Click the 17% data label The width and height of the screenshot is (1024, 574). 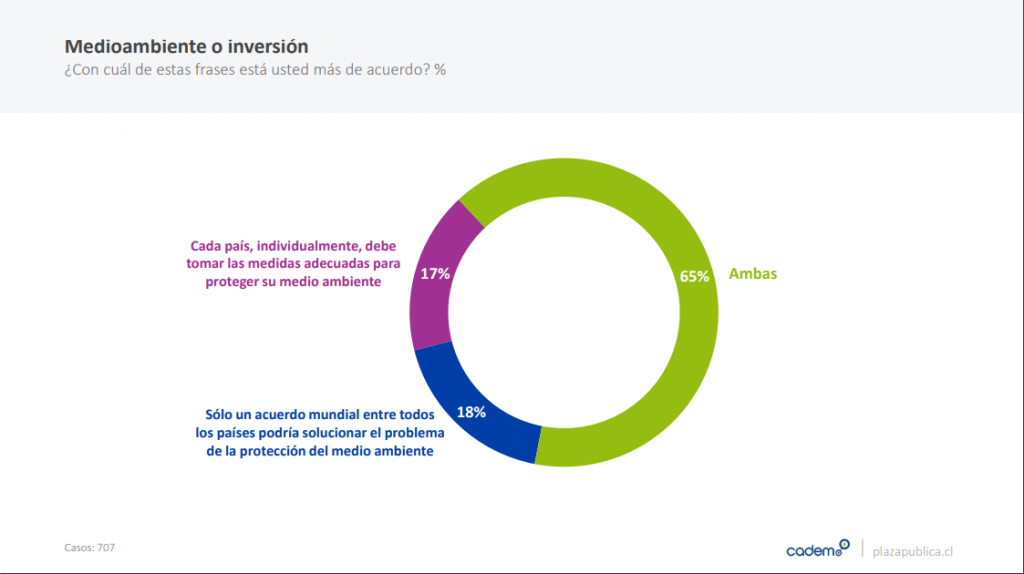pyautogui.click(x=435, y=273)
